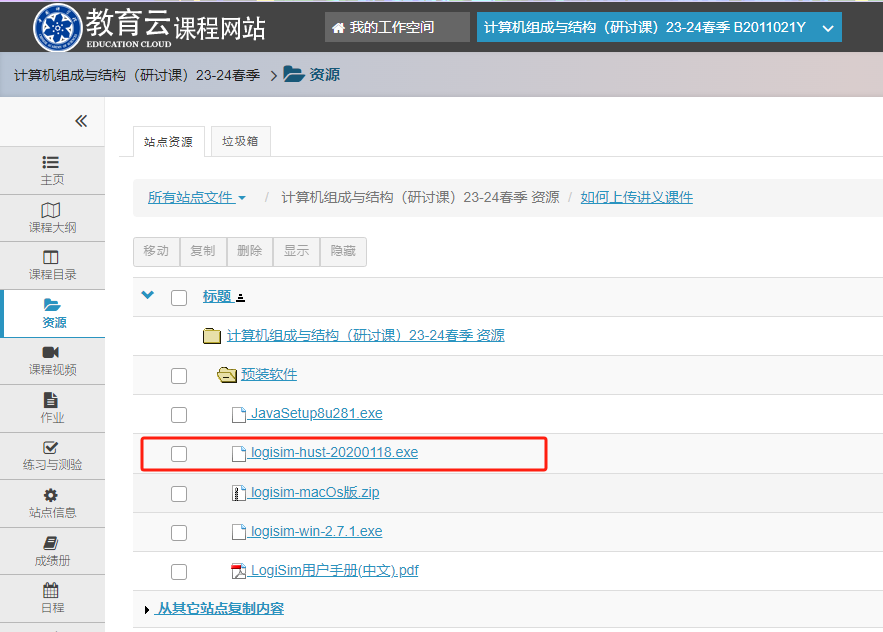Click the Education Cloud logo emblem

pyautogui.click(x=57, y=27)
